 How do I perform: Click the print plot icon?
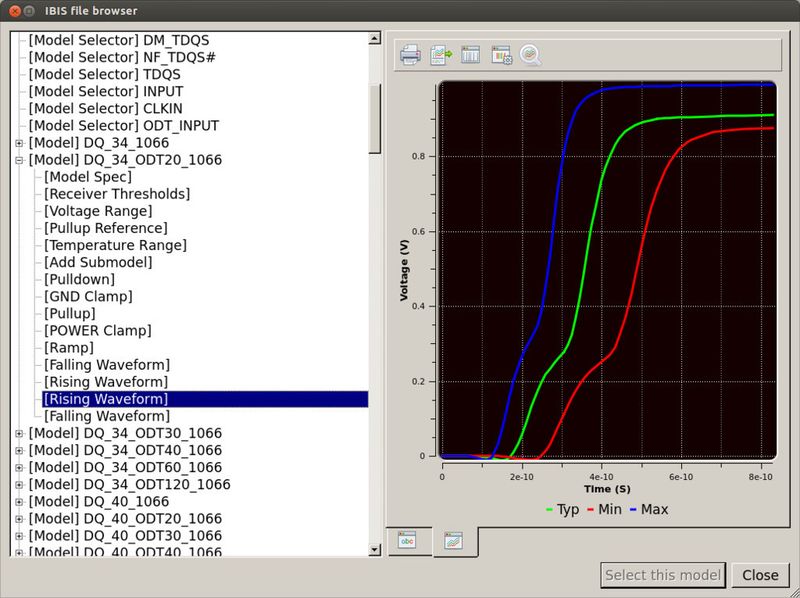(410, 55)
